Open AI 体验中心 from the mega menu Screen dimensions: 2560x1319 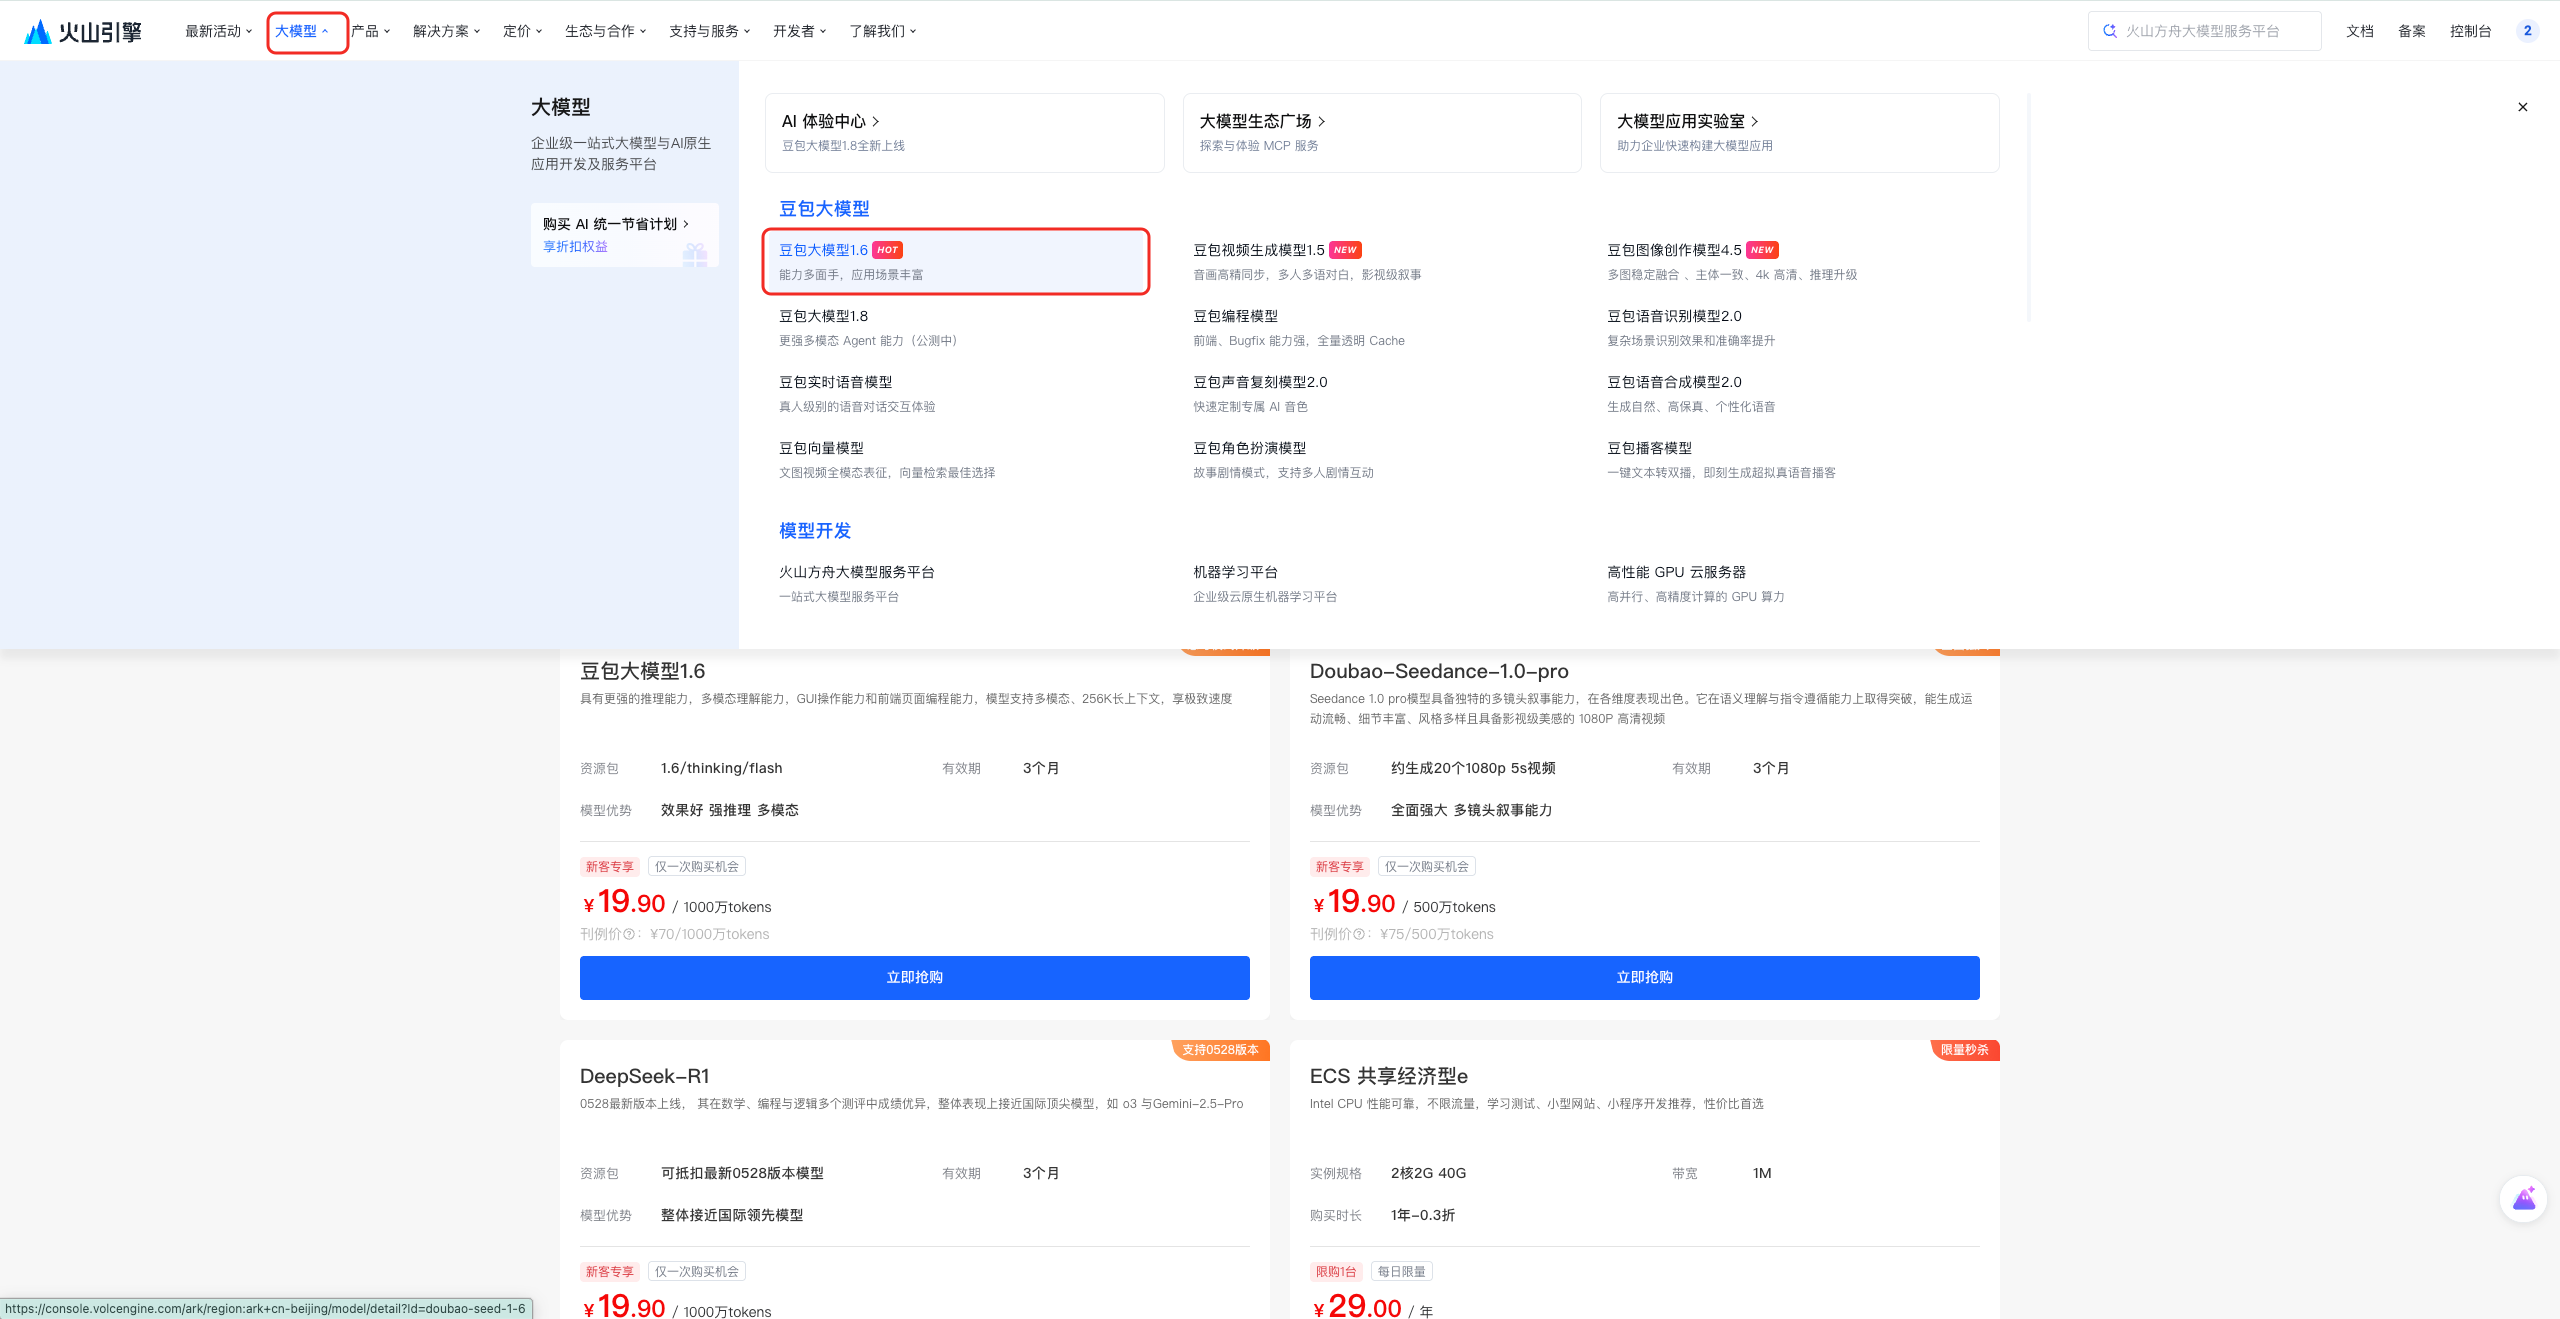826,121
